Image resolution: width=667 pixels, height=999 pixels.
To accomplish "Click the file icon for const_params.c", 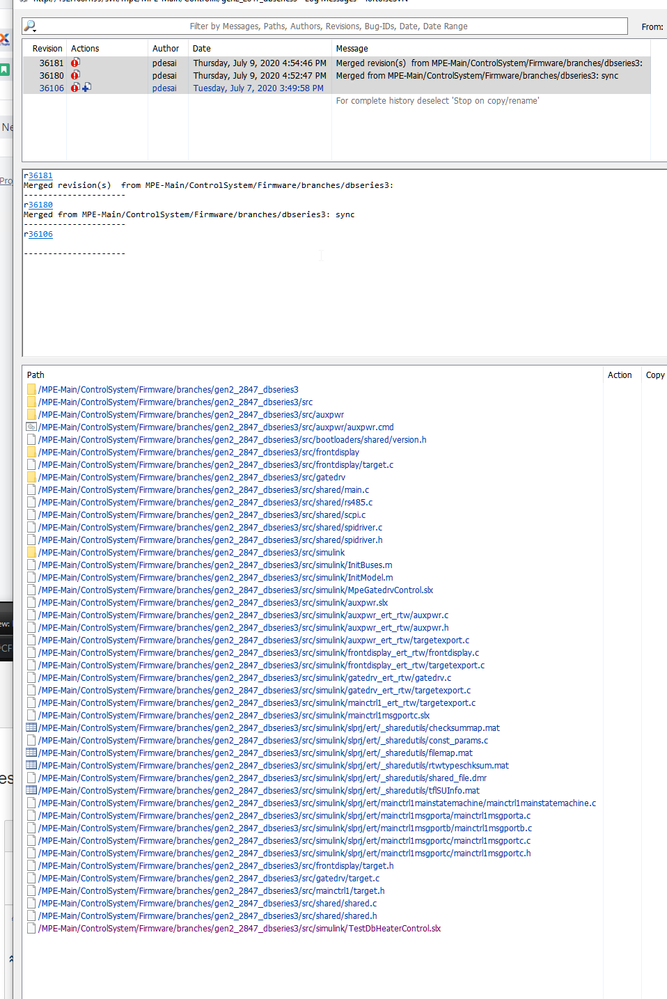I will [31, 740].
